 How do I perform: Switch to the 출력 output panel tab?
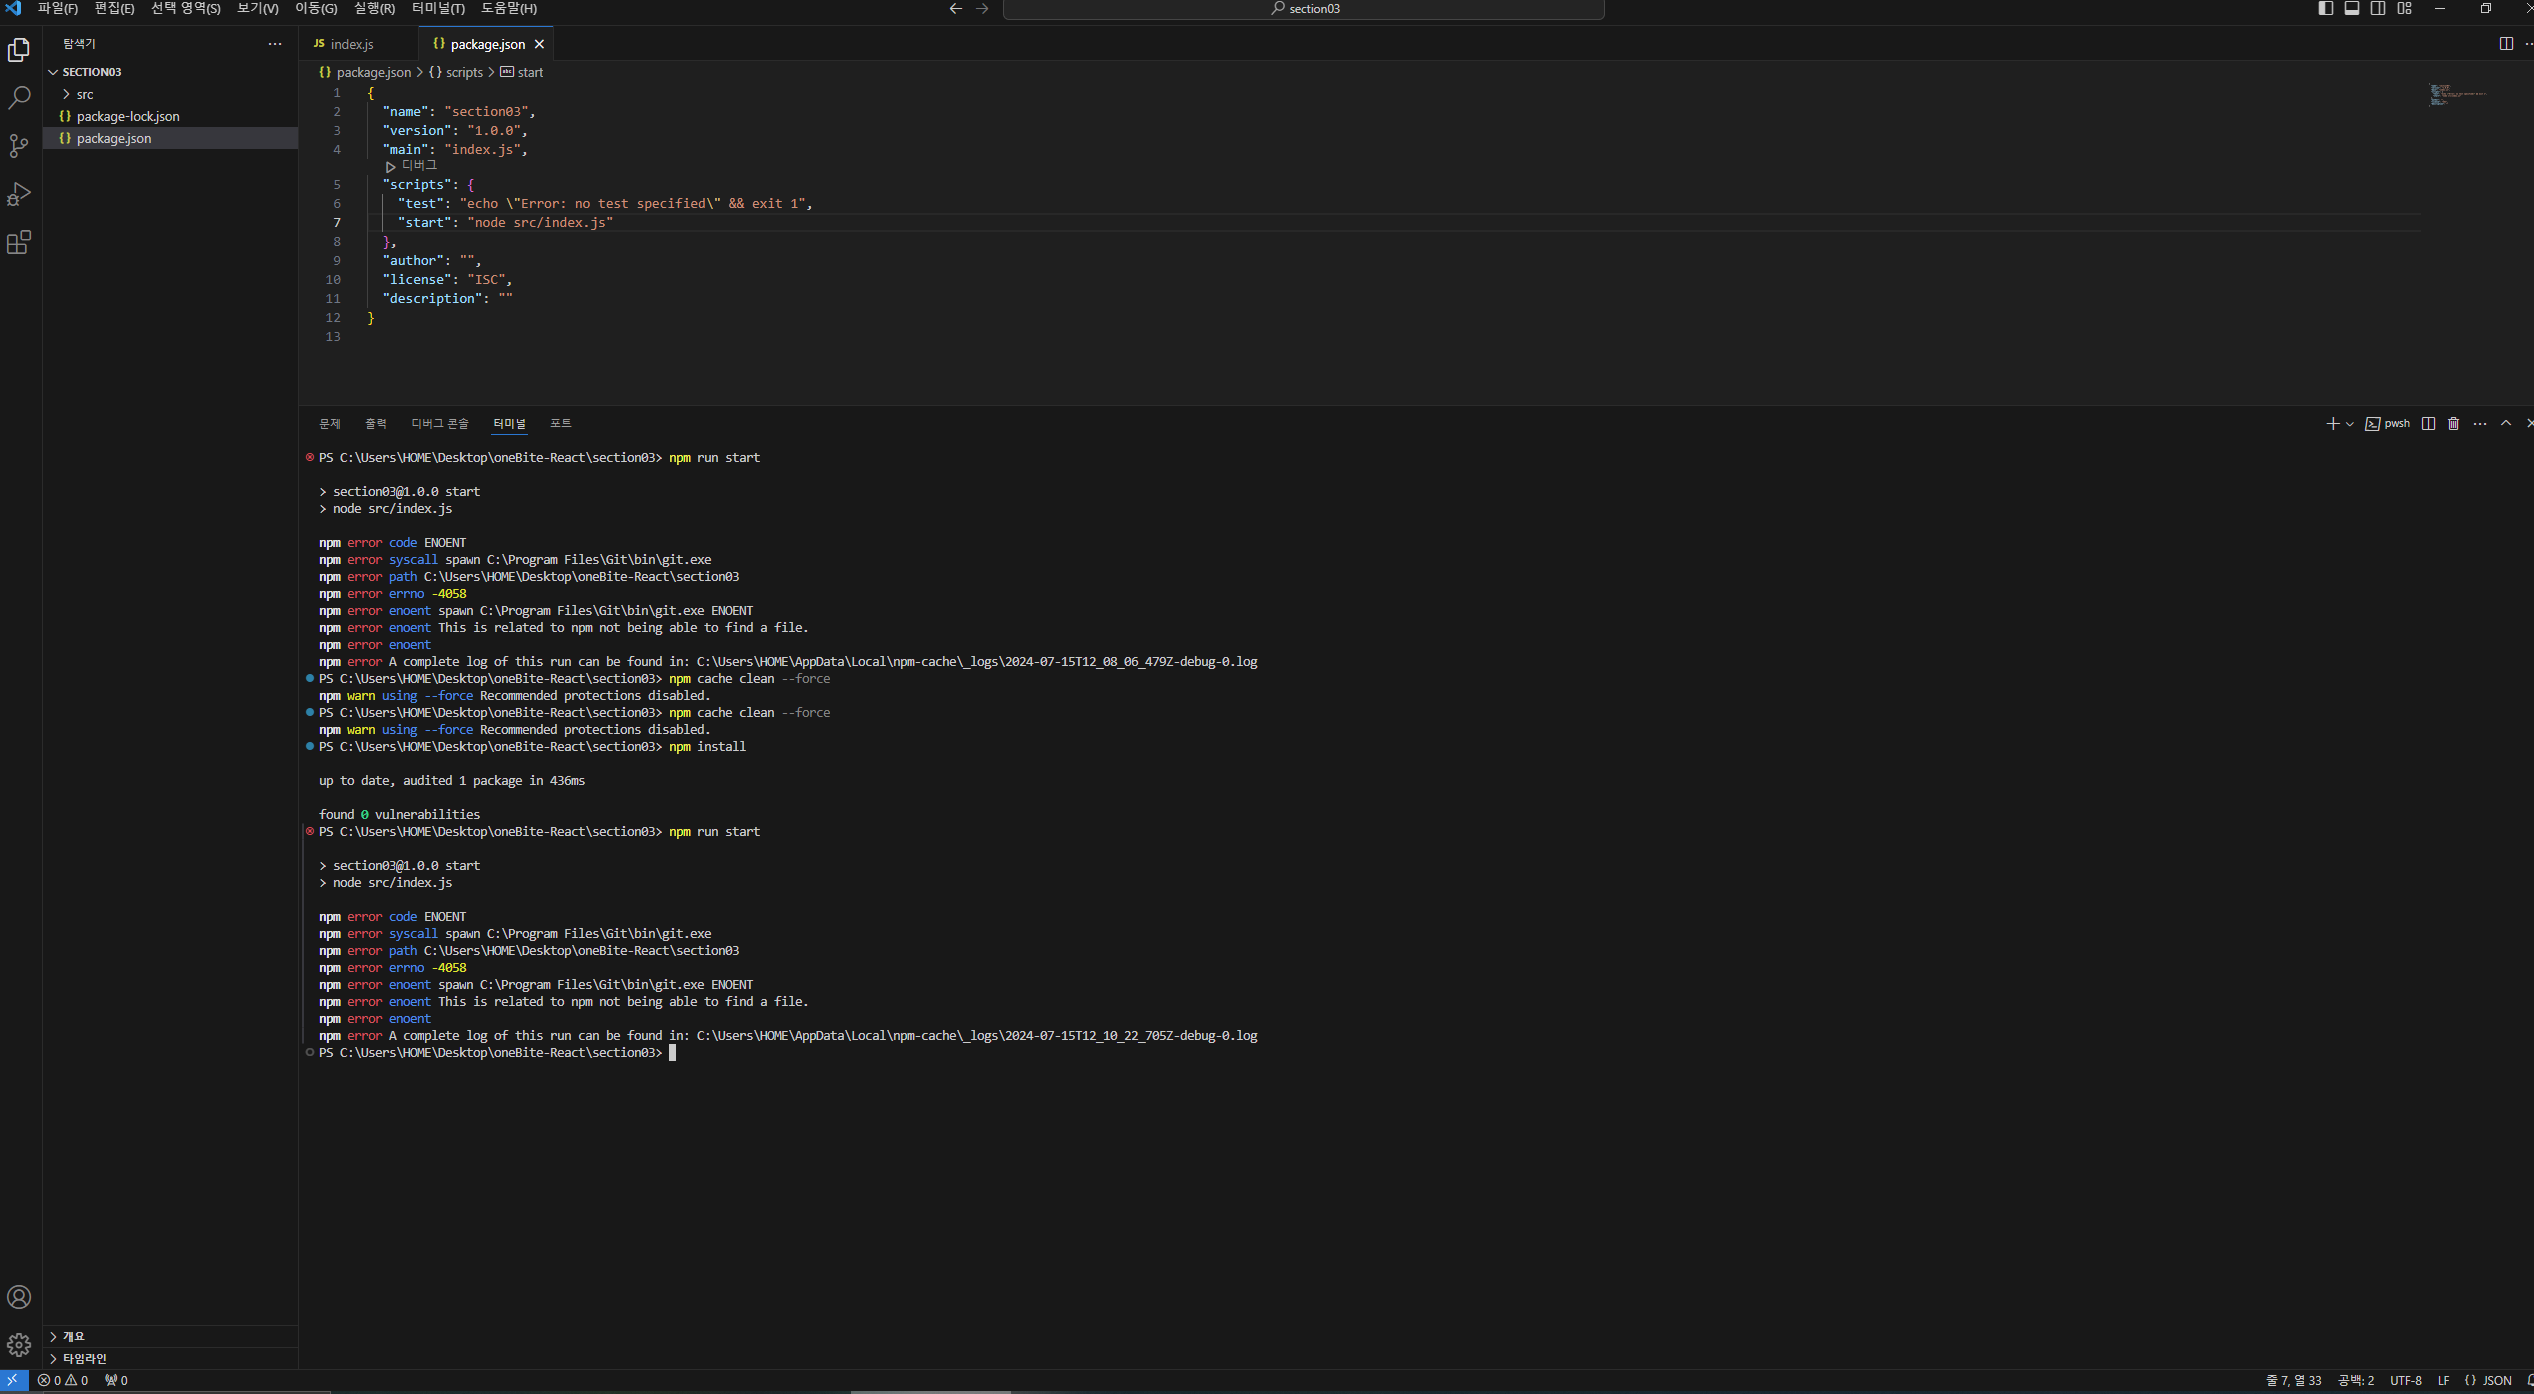tap(376, 424)
